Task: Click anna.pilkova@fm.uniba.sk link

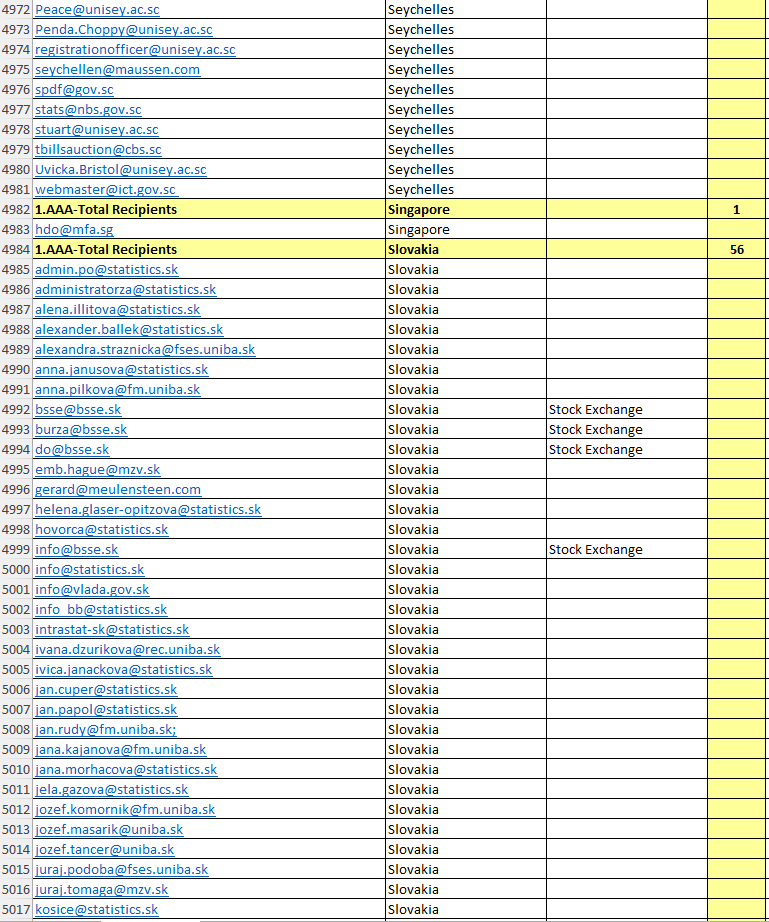Action: tap(118, 389)
